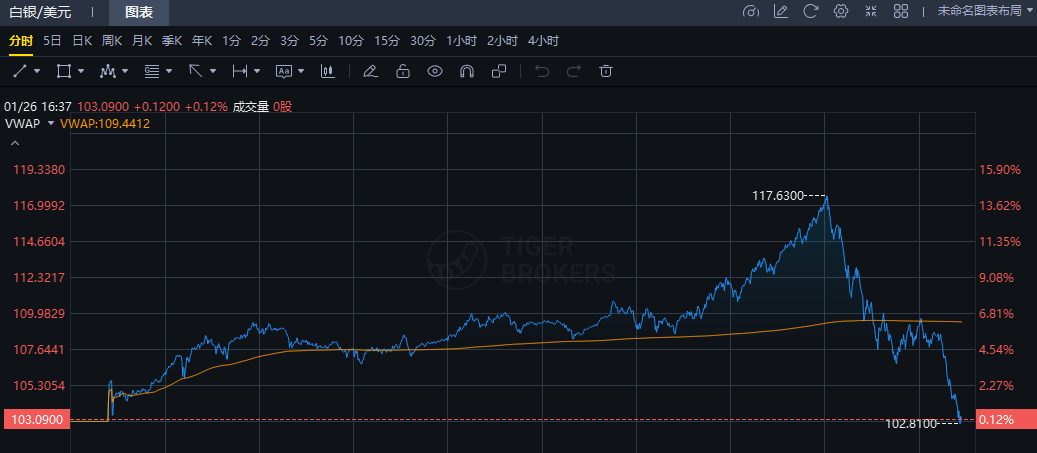This screenshot has width=1037, height=453.
Task: Click the 图表 chart button
Action: [139, 12]
